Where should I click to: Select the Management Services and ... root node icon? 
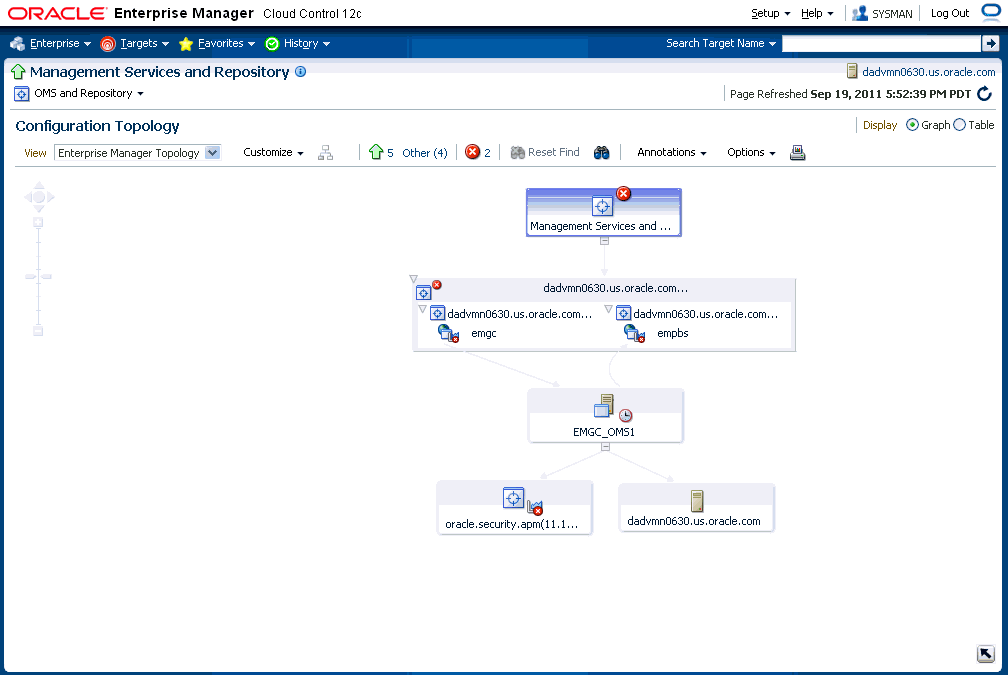point(602,206)
